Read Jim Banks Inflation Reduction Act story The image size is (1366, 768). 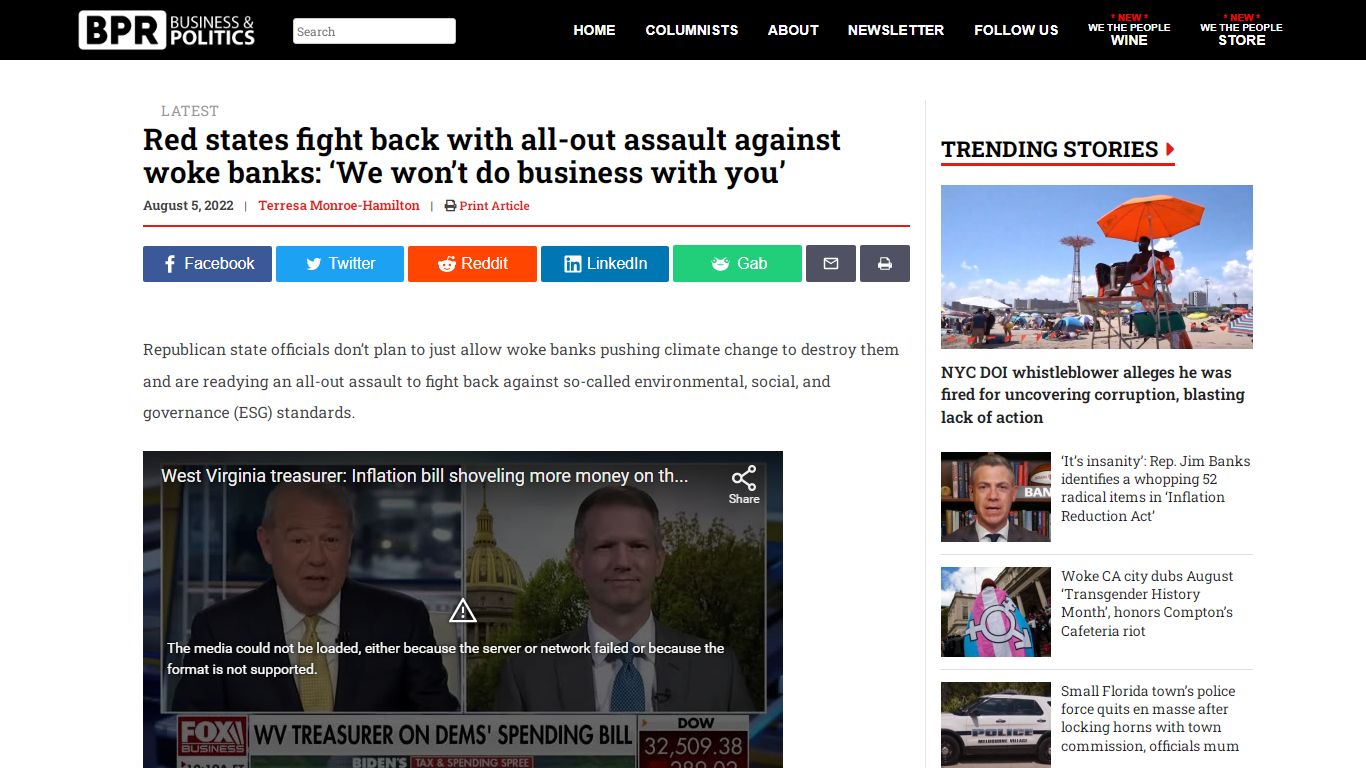click(x=1155, y=489)
